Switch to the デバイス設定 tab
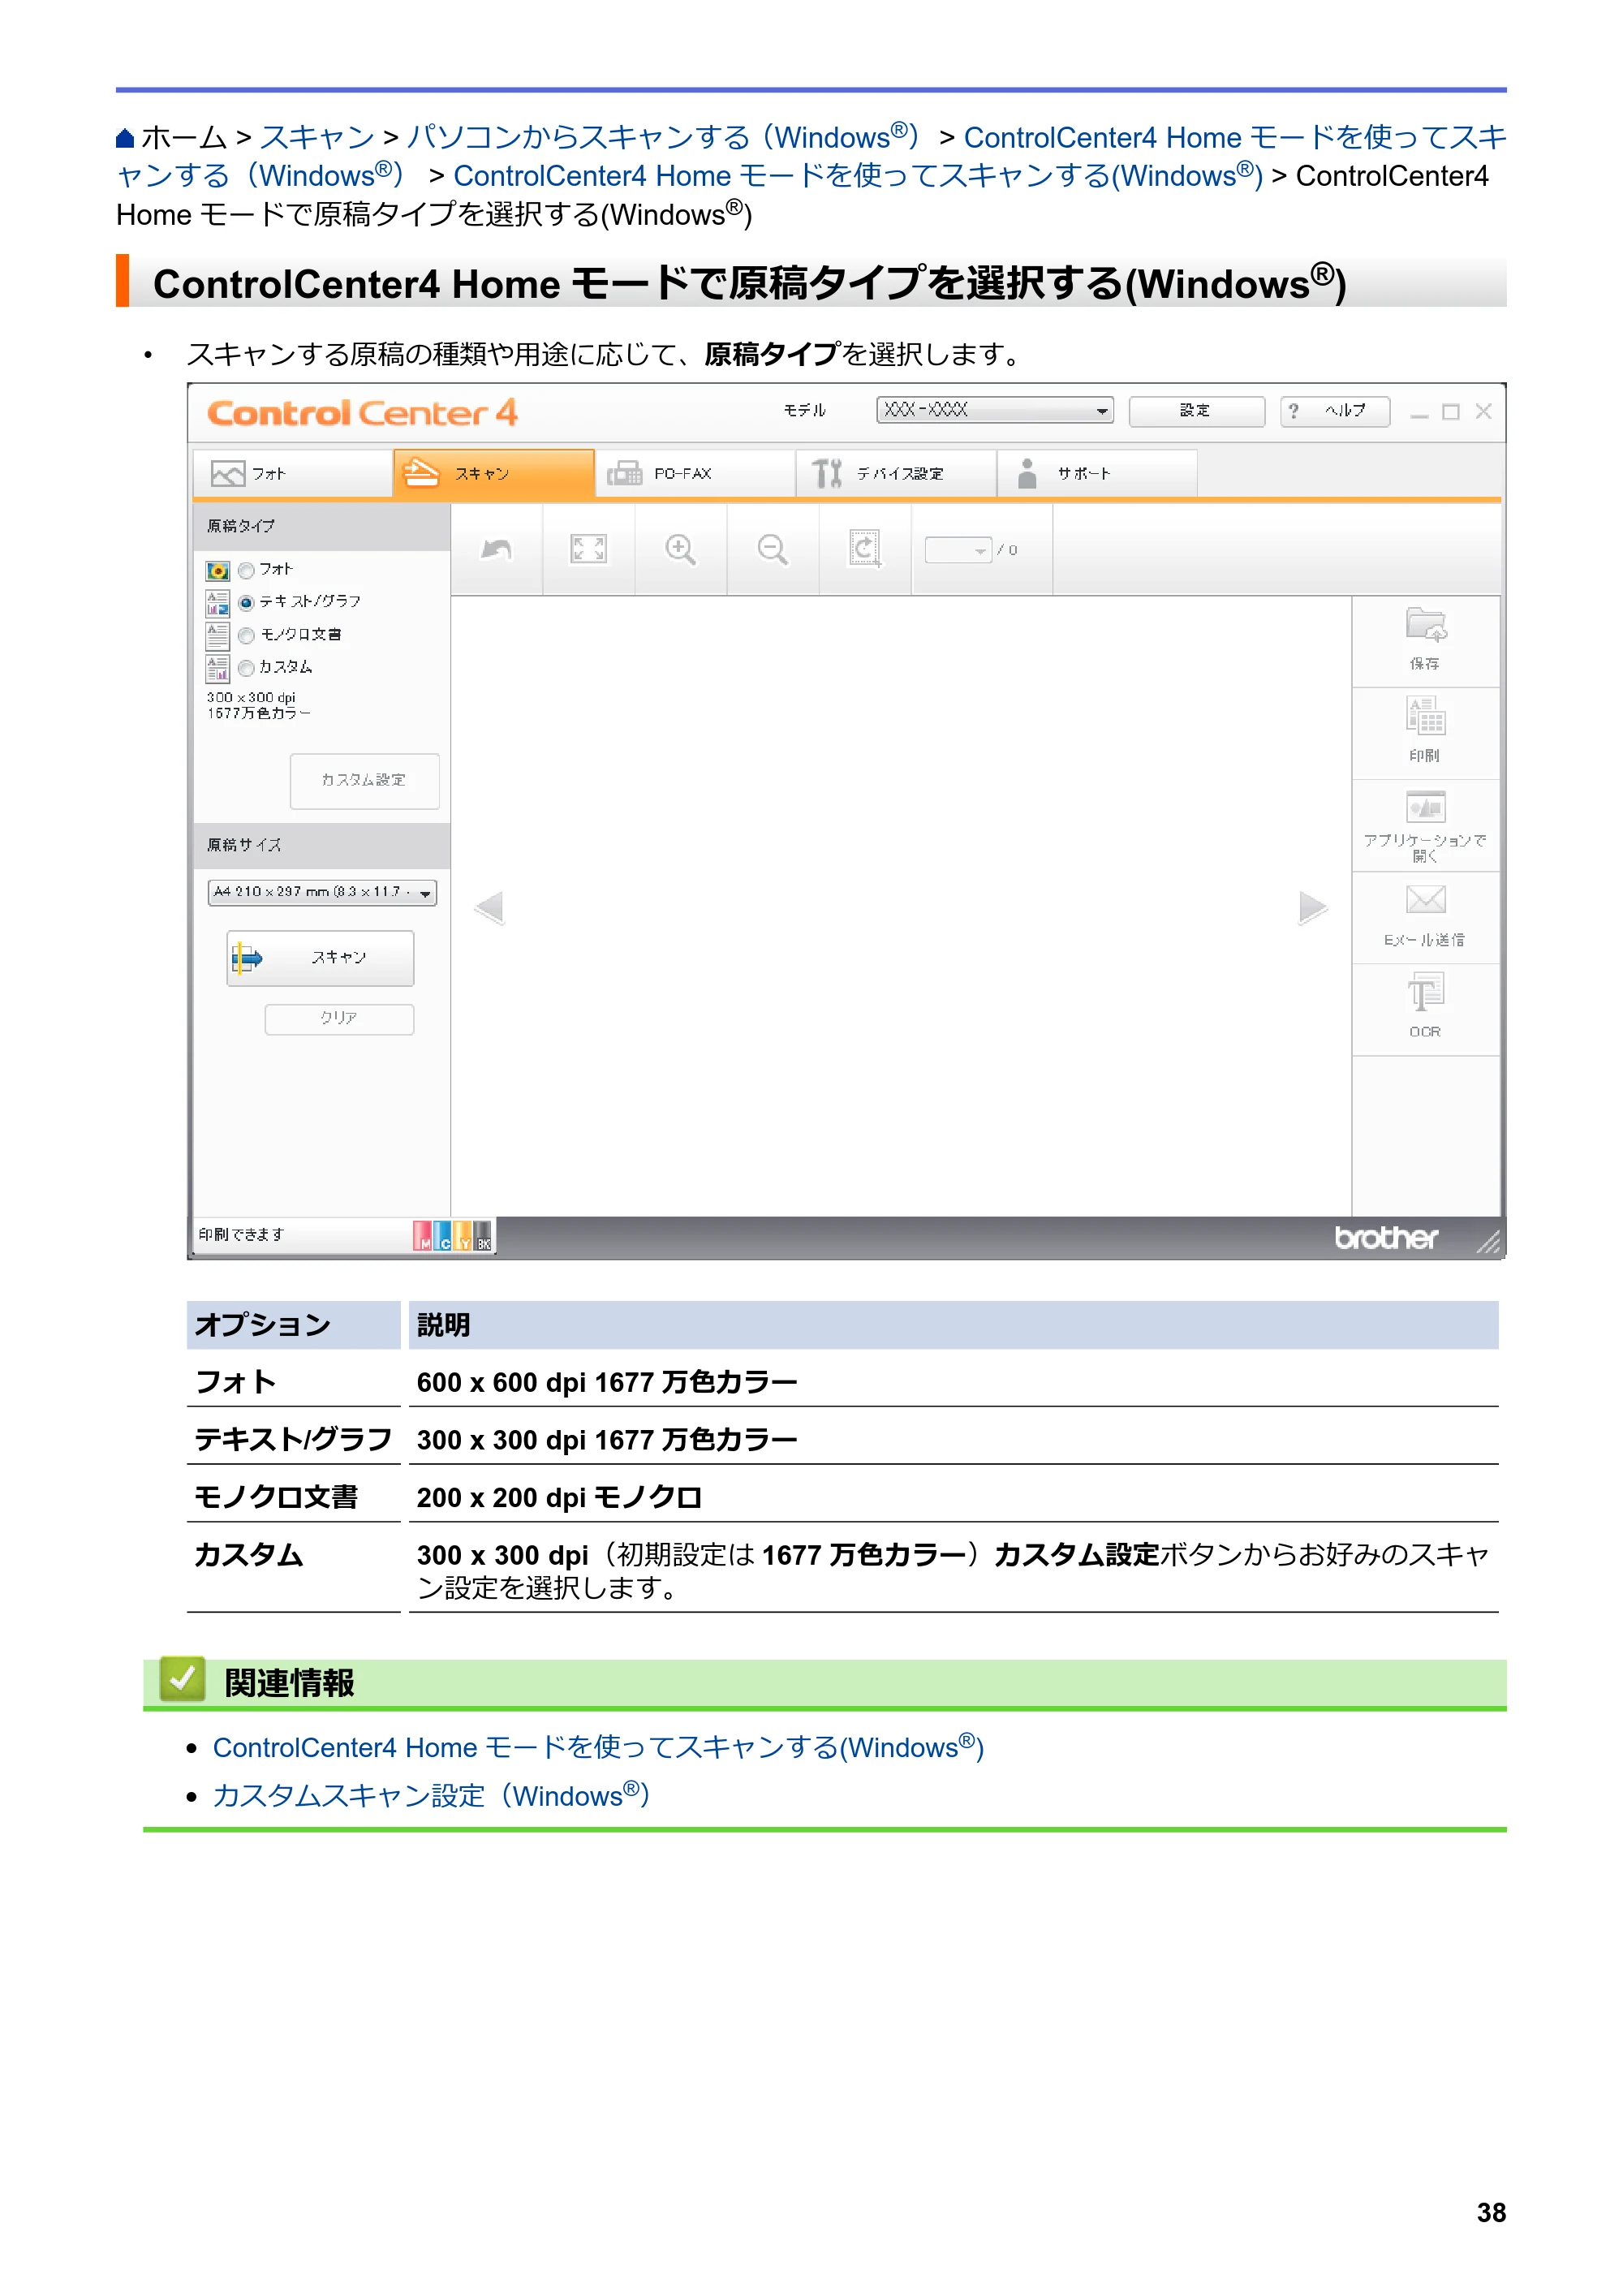Image resolution: width=1623 pixels, height=2296 pixels. click(896, 473)
